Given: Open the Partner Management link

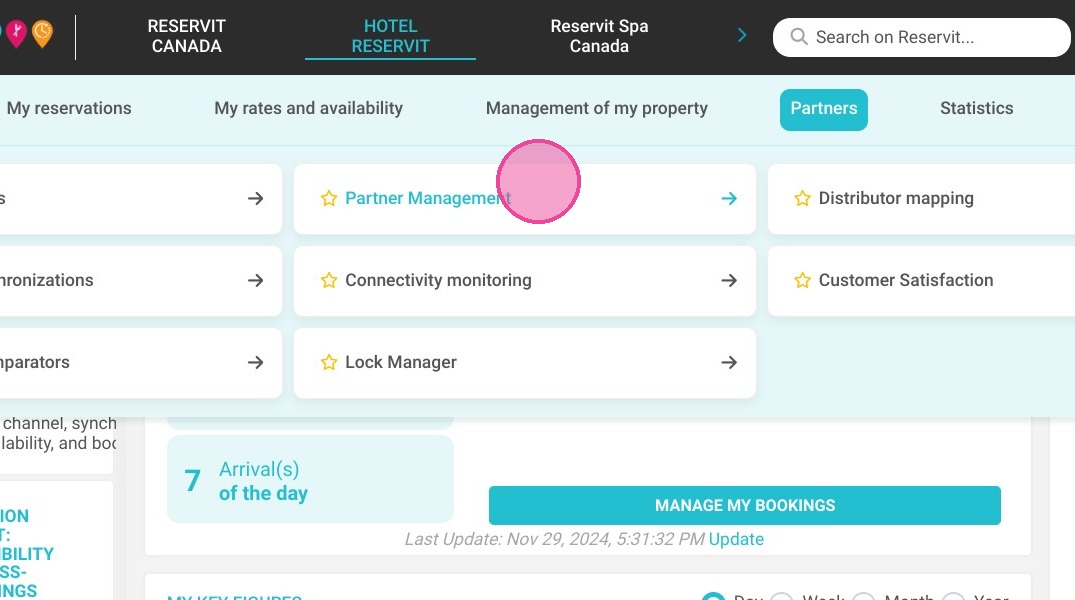Looking at the screenshot, I should 428,198.
